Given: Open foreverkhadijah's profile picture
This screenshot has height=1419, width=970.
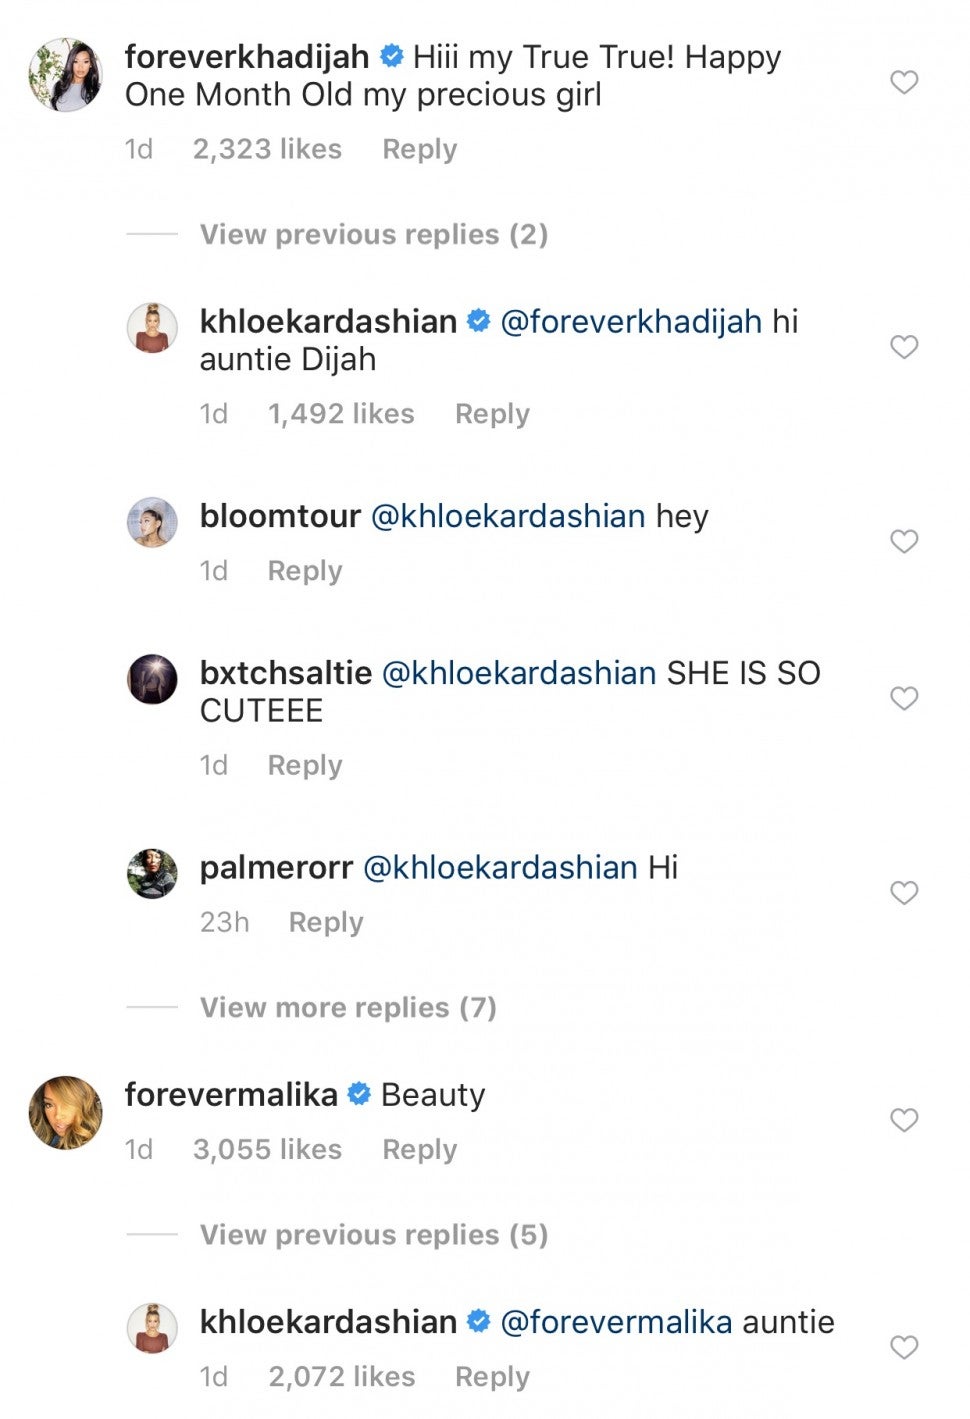Looking at the screenshot, I should coord(65,75).
